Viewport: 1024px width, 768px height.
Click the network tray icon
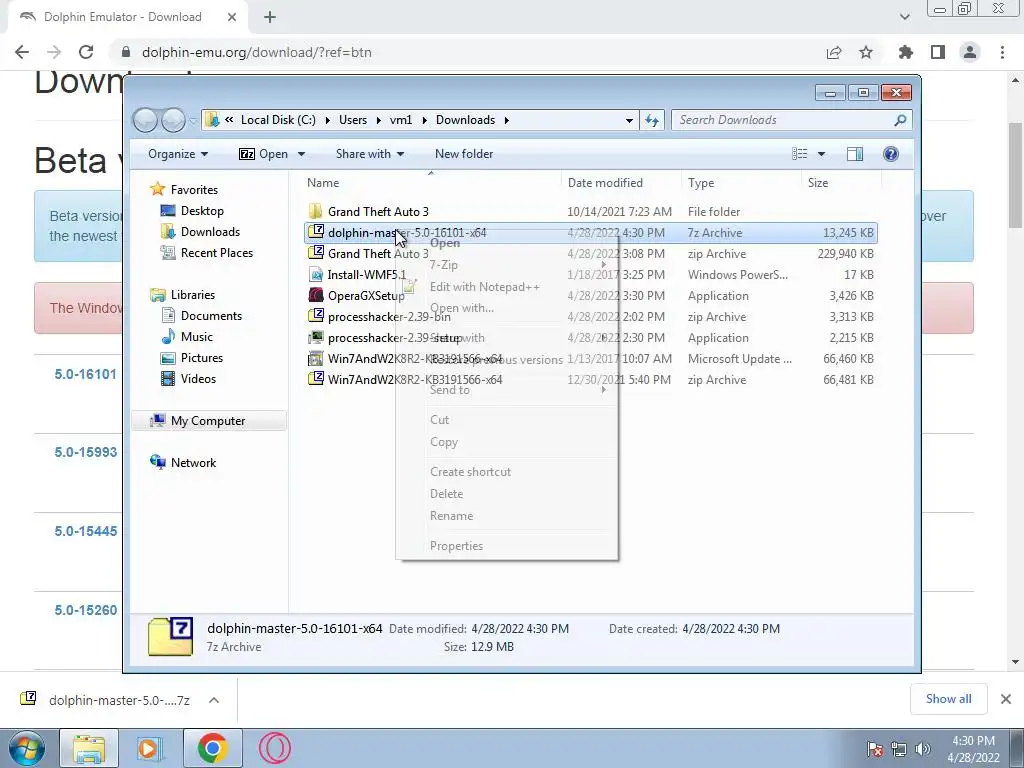899,749
